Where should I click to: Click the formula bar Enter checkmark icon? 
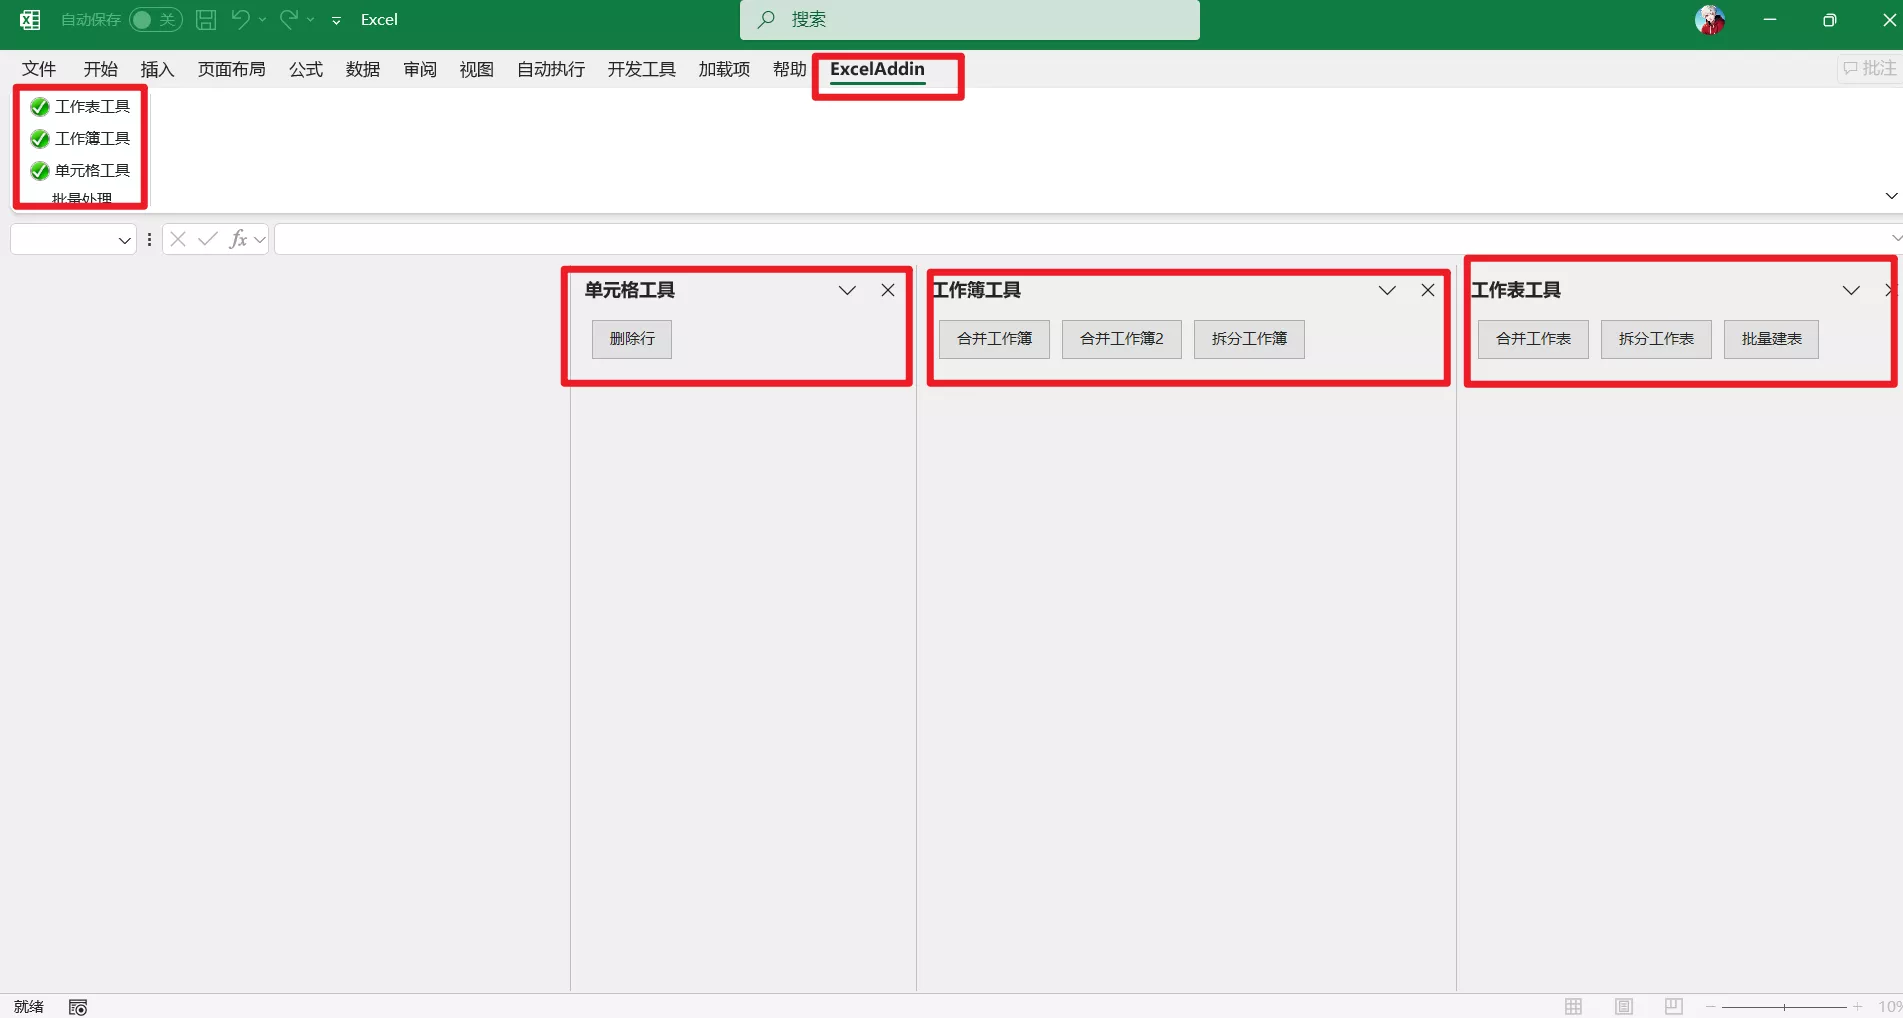pyautogui.click(x=208, y=239)
